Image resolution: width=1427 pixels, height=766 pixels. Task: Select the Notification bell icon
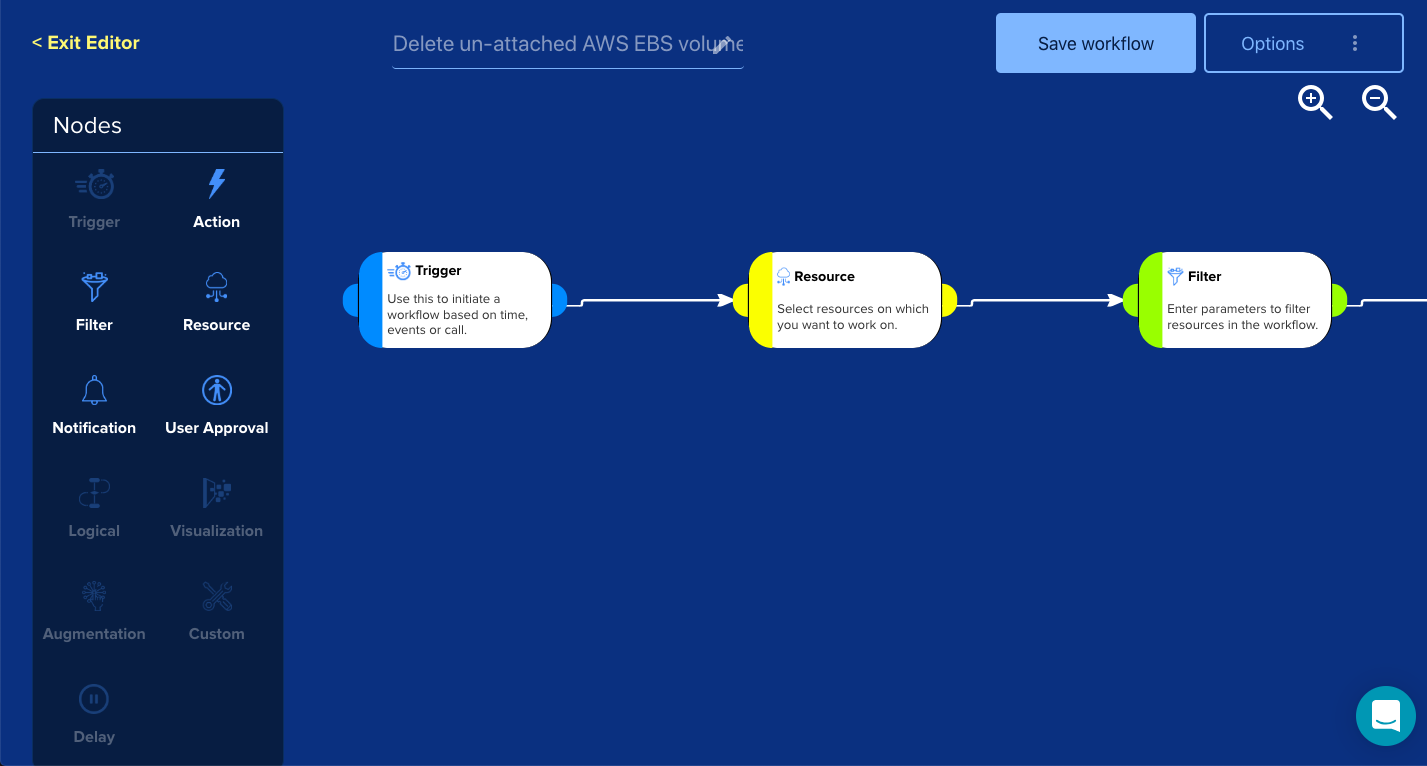click(x=94, y=390)
